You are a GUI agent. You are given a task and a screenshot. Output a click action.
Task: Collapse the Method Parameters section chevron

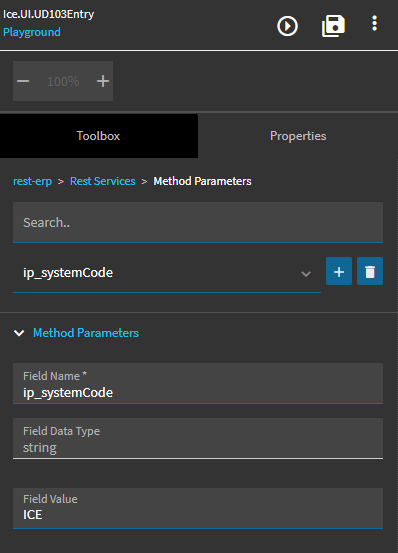point(19,333)
